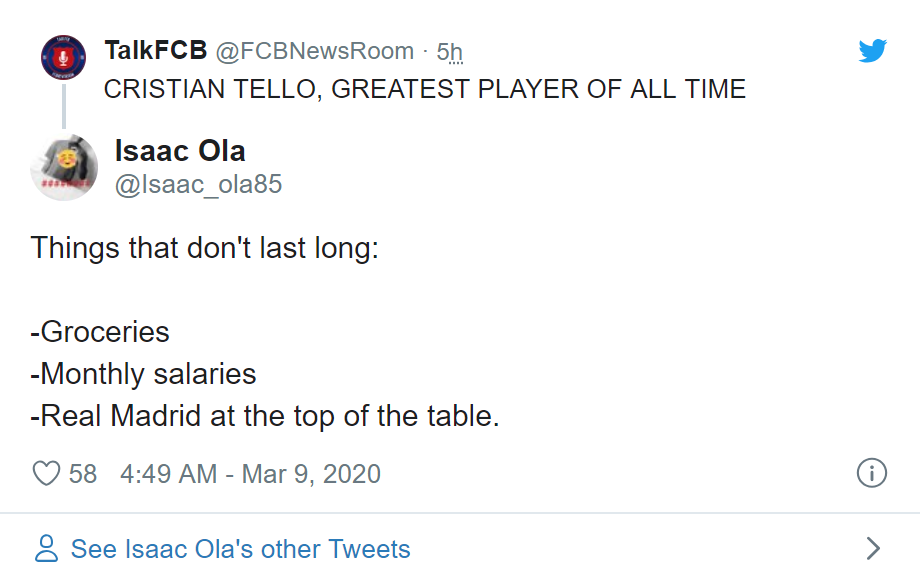Open the Twitter Ads info icon

[872, 473]
